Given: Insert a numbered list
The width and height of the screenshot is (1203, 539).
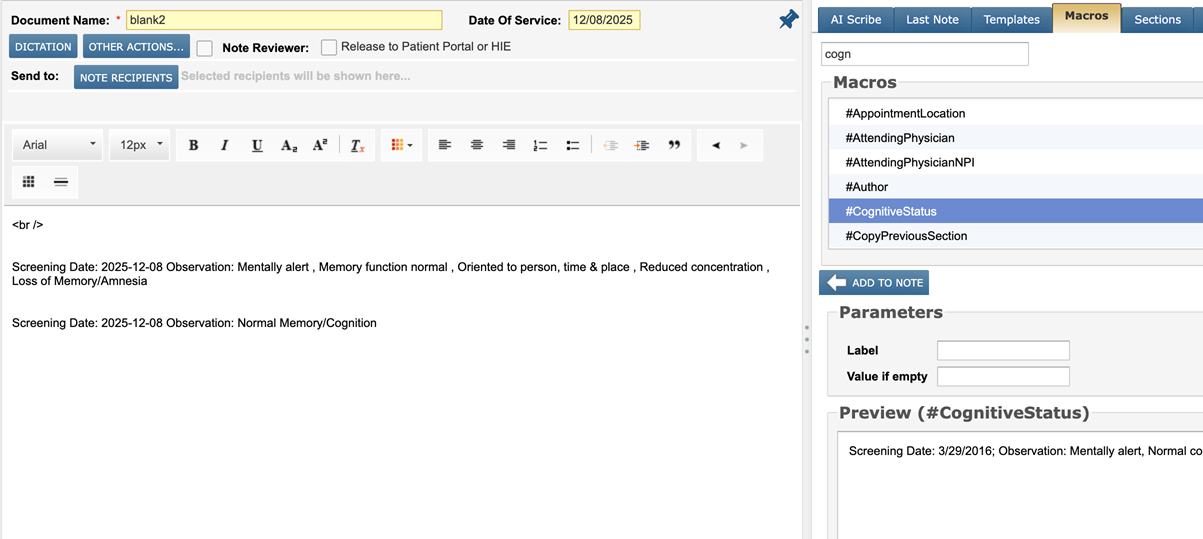Looking at the screenshot, I should (x=540, y=145).
